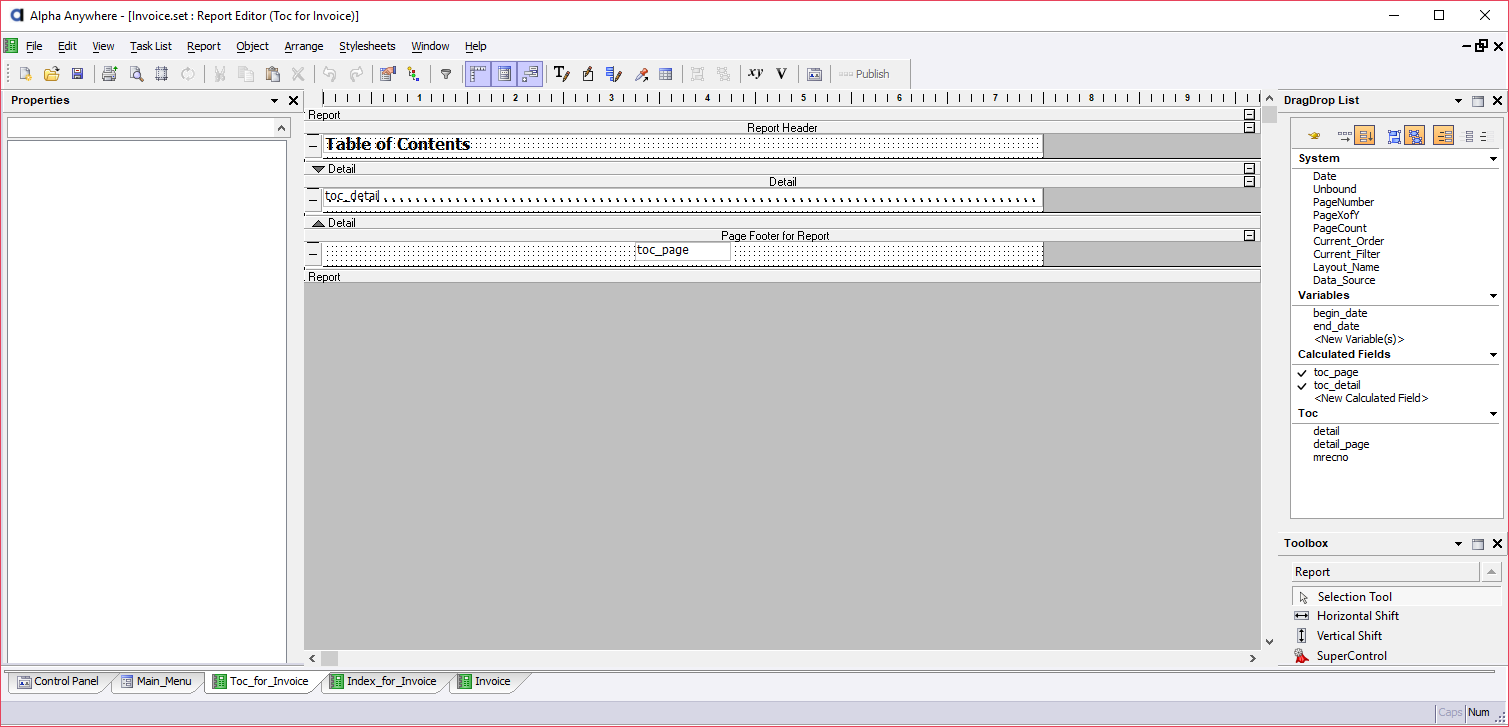Click <New Variable(s)> link
Screen dimensions: 1509x727
[1359, 339]
